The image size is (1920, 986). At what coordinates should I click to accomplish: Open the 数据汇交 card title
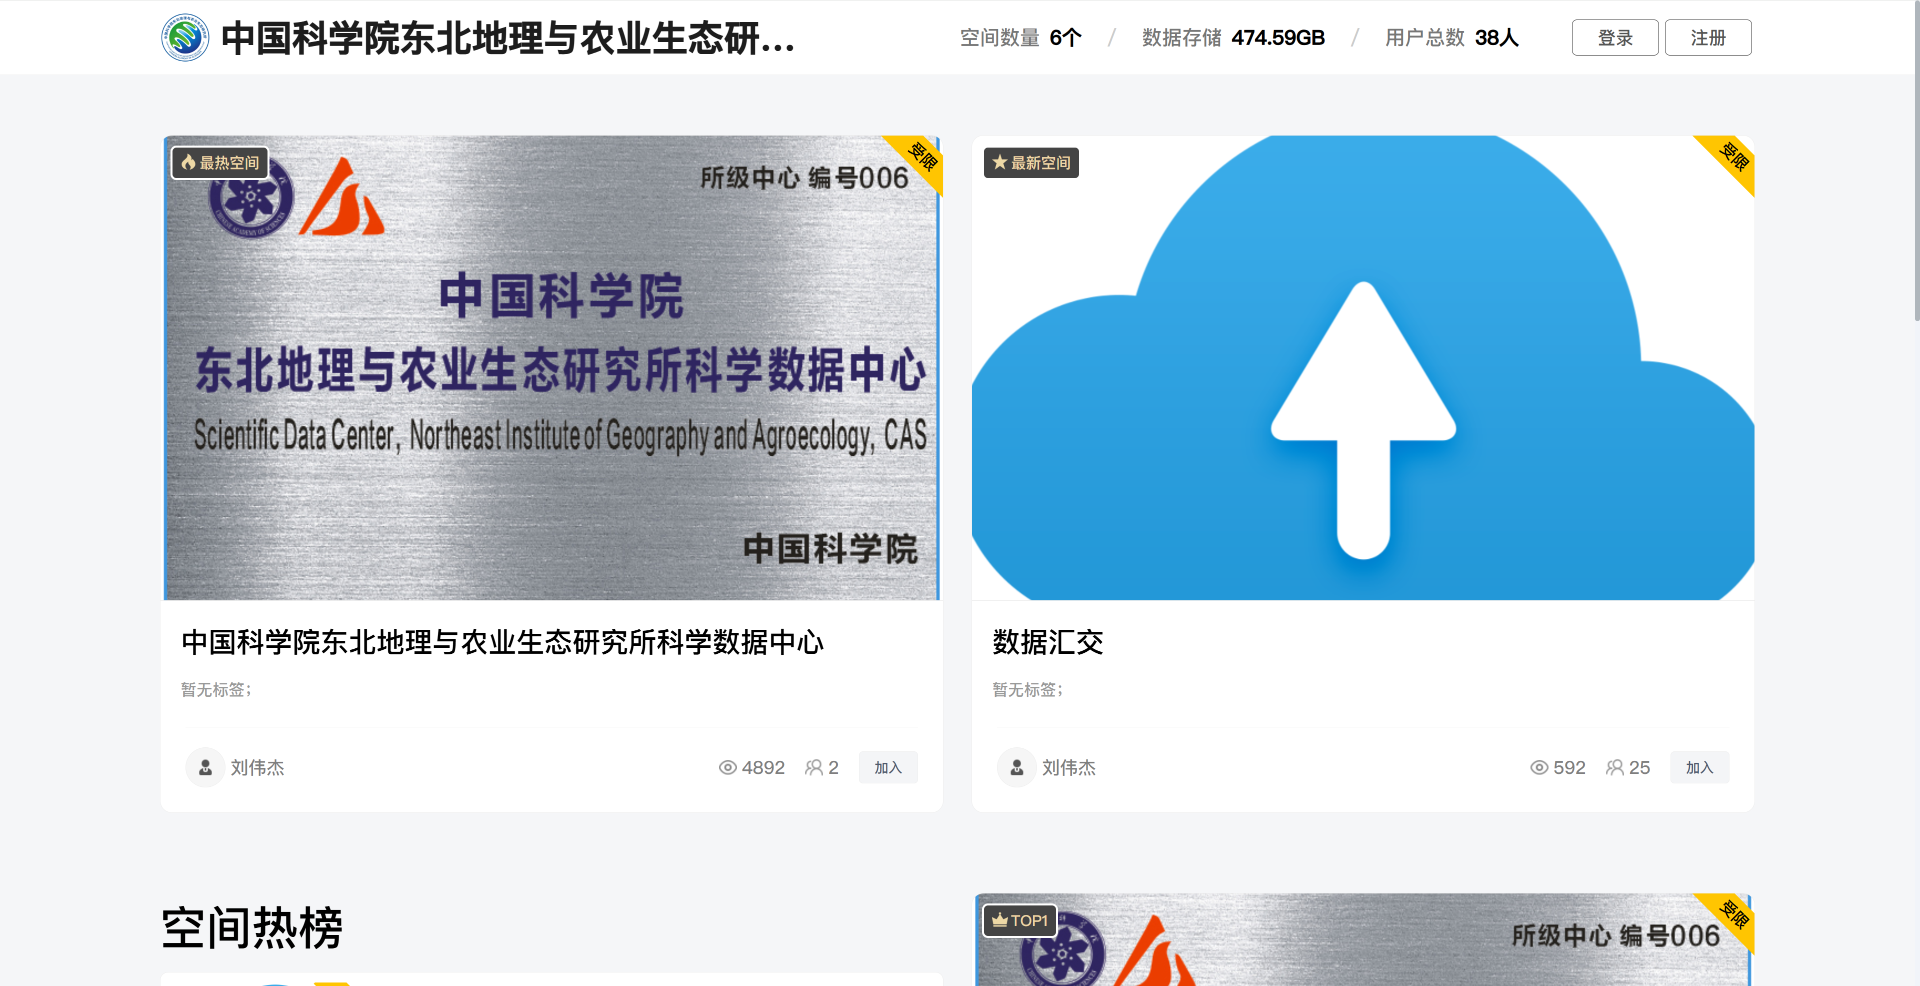tap(1048, 642)
